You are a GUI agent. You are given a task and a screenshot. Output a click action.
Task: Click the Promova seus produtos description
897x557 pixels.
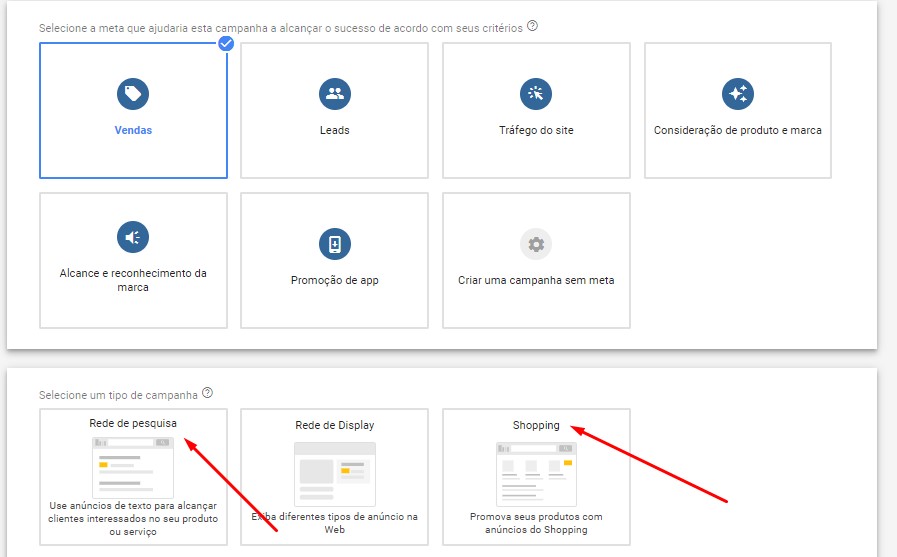pyautogui.click(x=536, y=523)
